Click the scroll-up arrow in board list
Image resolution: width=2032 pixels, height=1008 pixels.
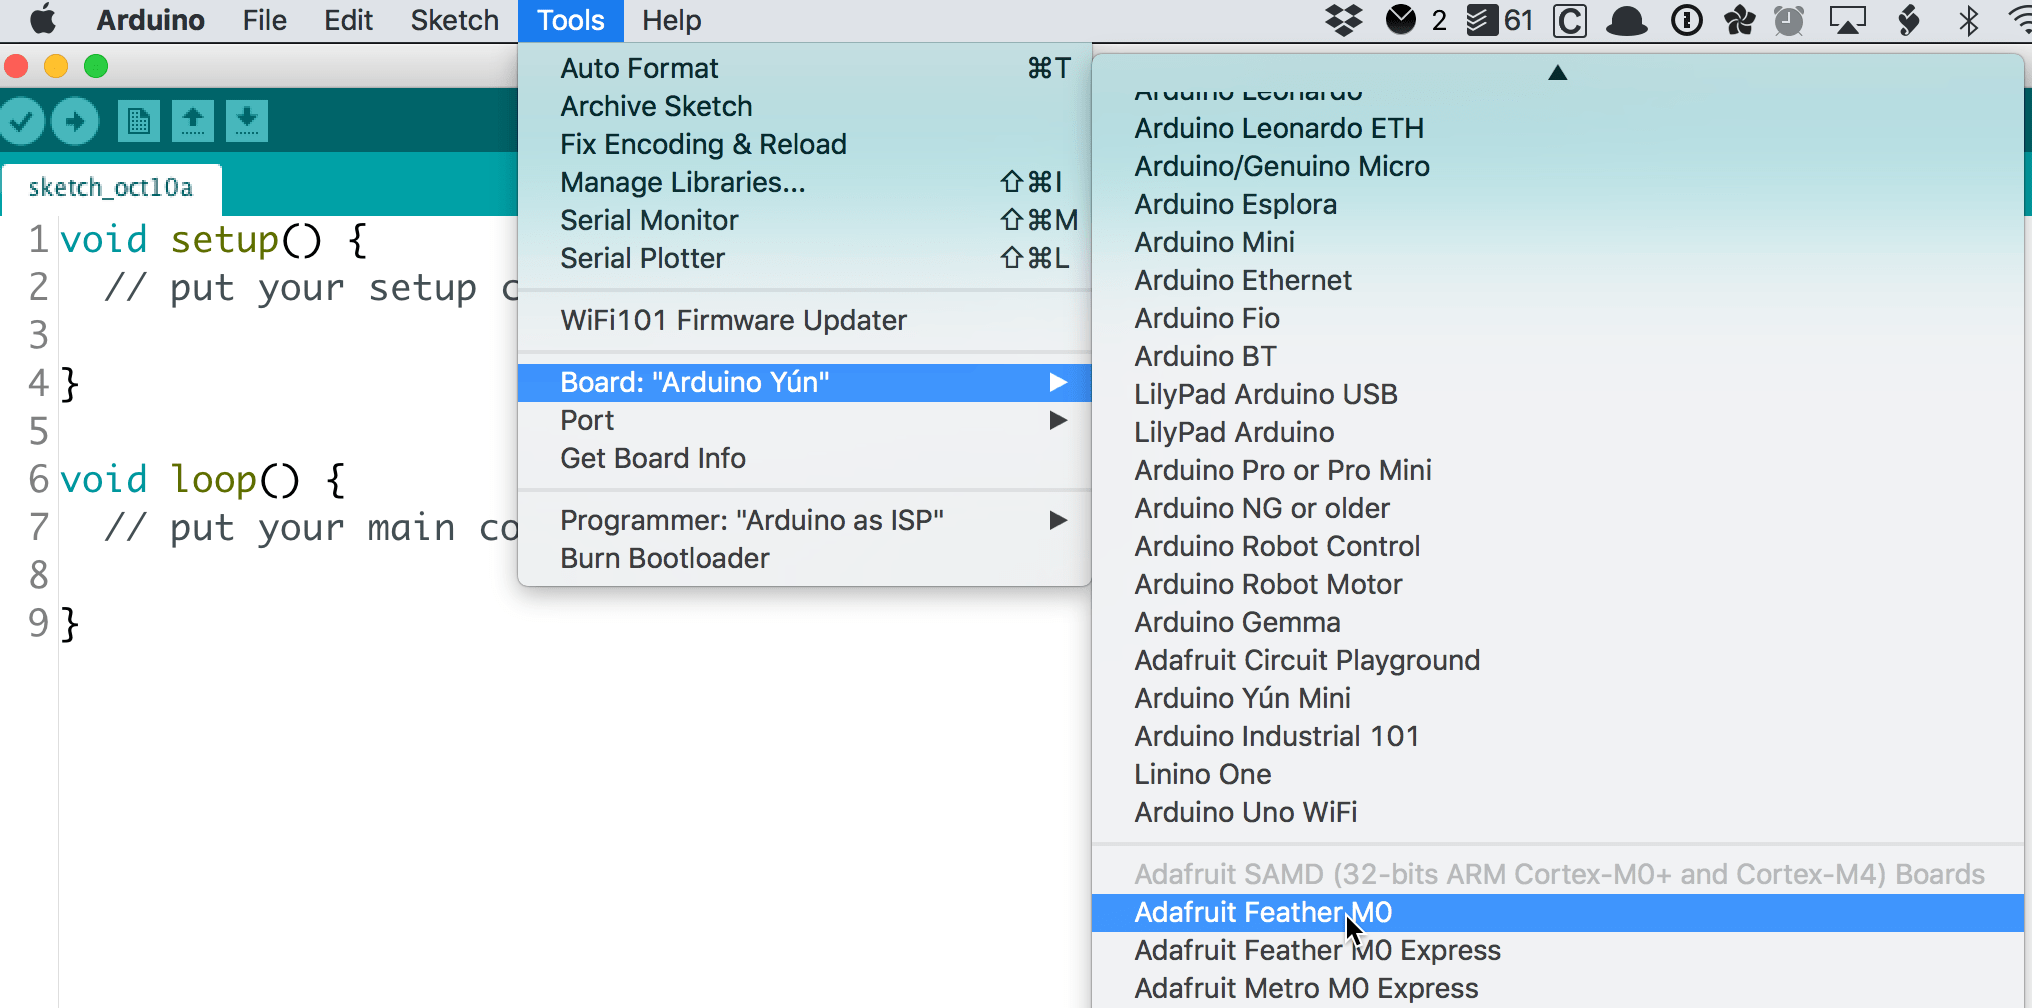(x=1557, y=72)
